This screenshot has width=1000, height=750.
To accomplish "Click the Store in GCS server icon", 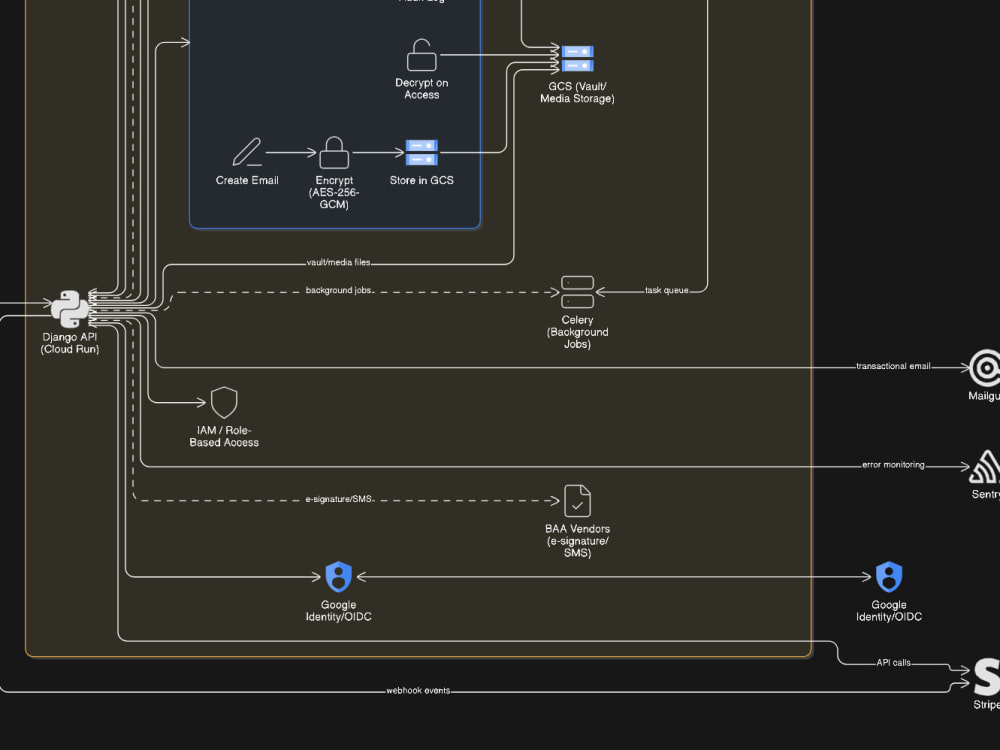I will pyautogui.click(x=422, y=152).
